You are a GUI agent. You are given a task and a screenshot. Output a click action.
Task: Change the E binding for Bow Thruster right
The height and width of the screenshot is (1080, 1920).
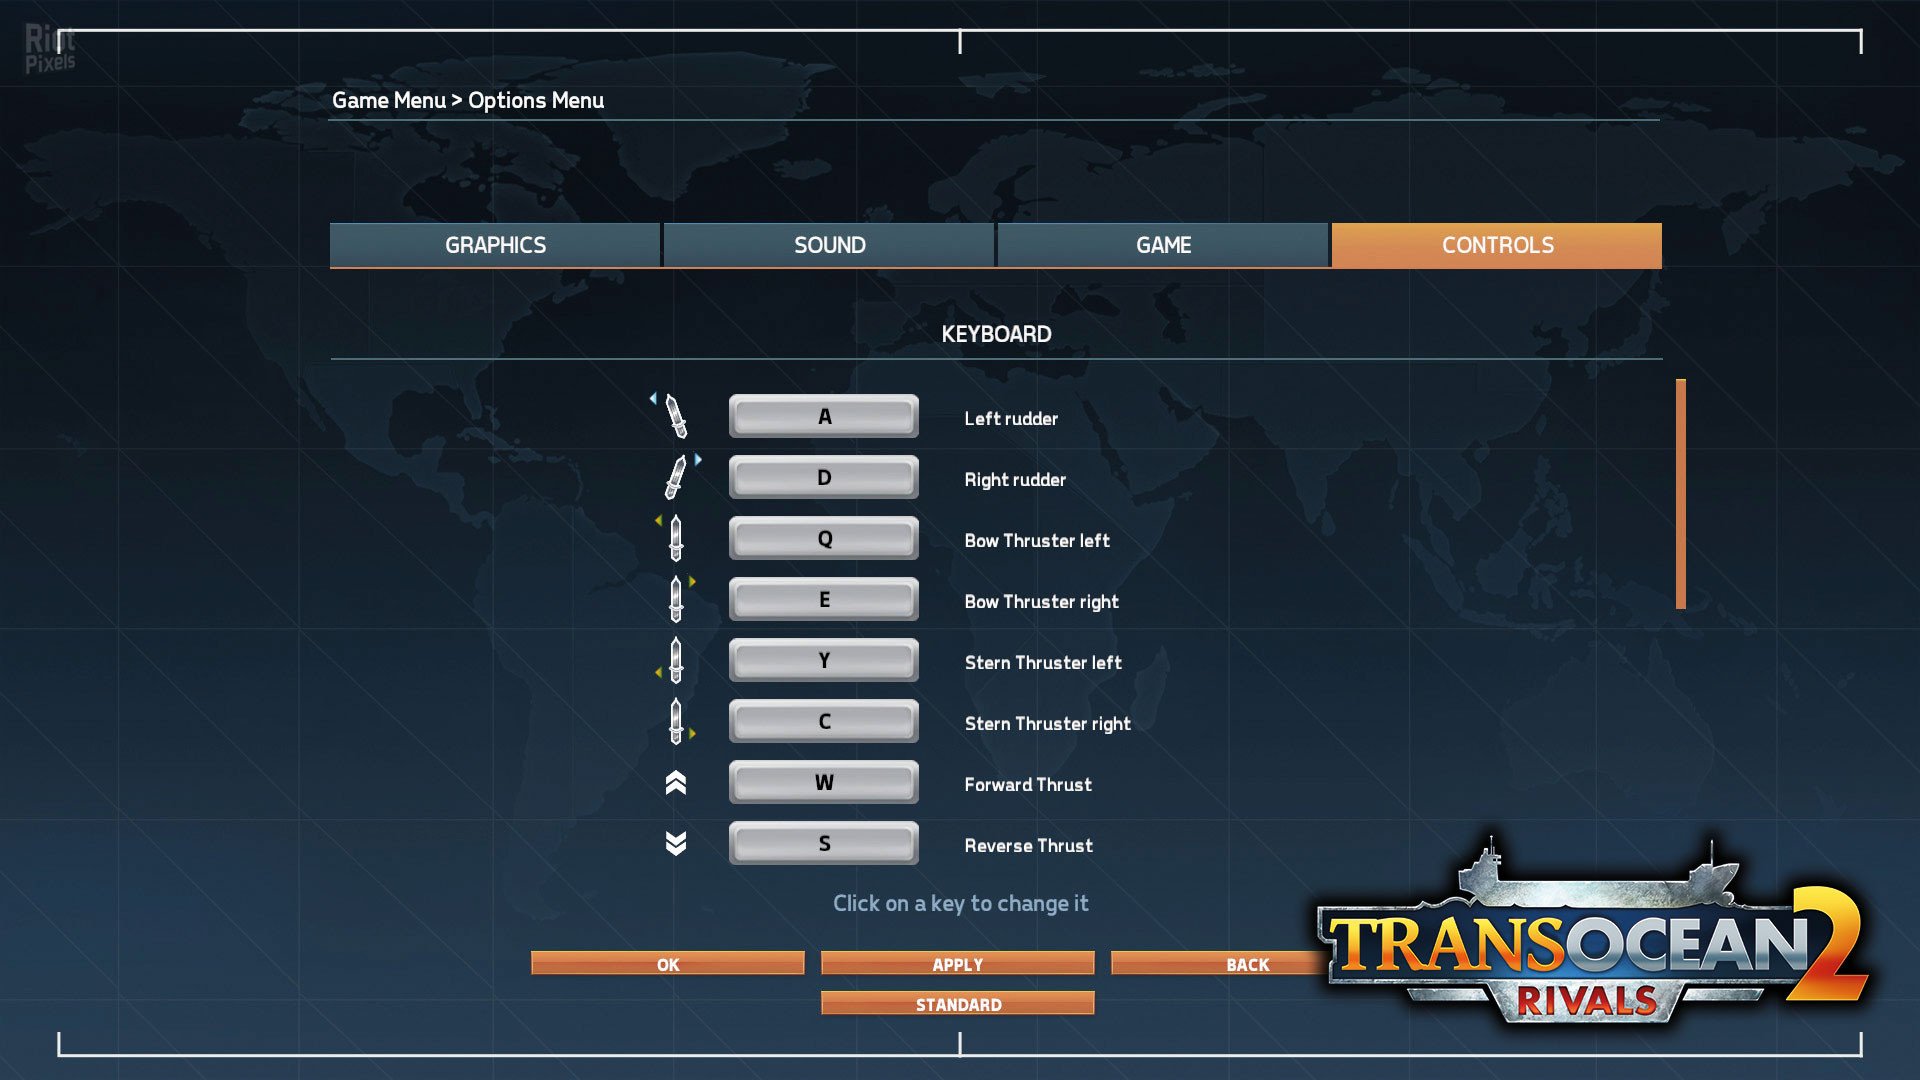pyautogui.click(x=823, y=599)
